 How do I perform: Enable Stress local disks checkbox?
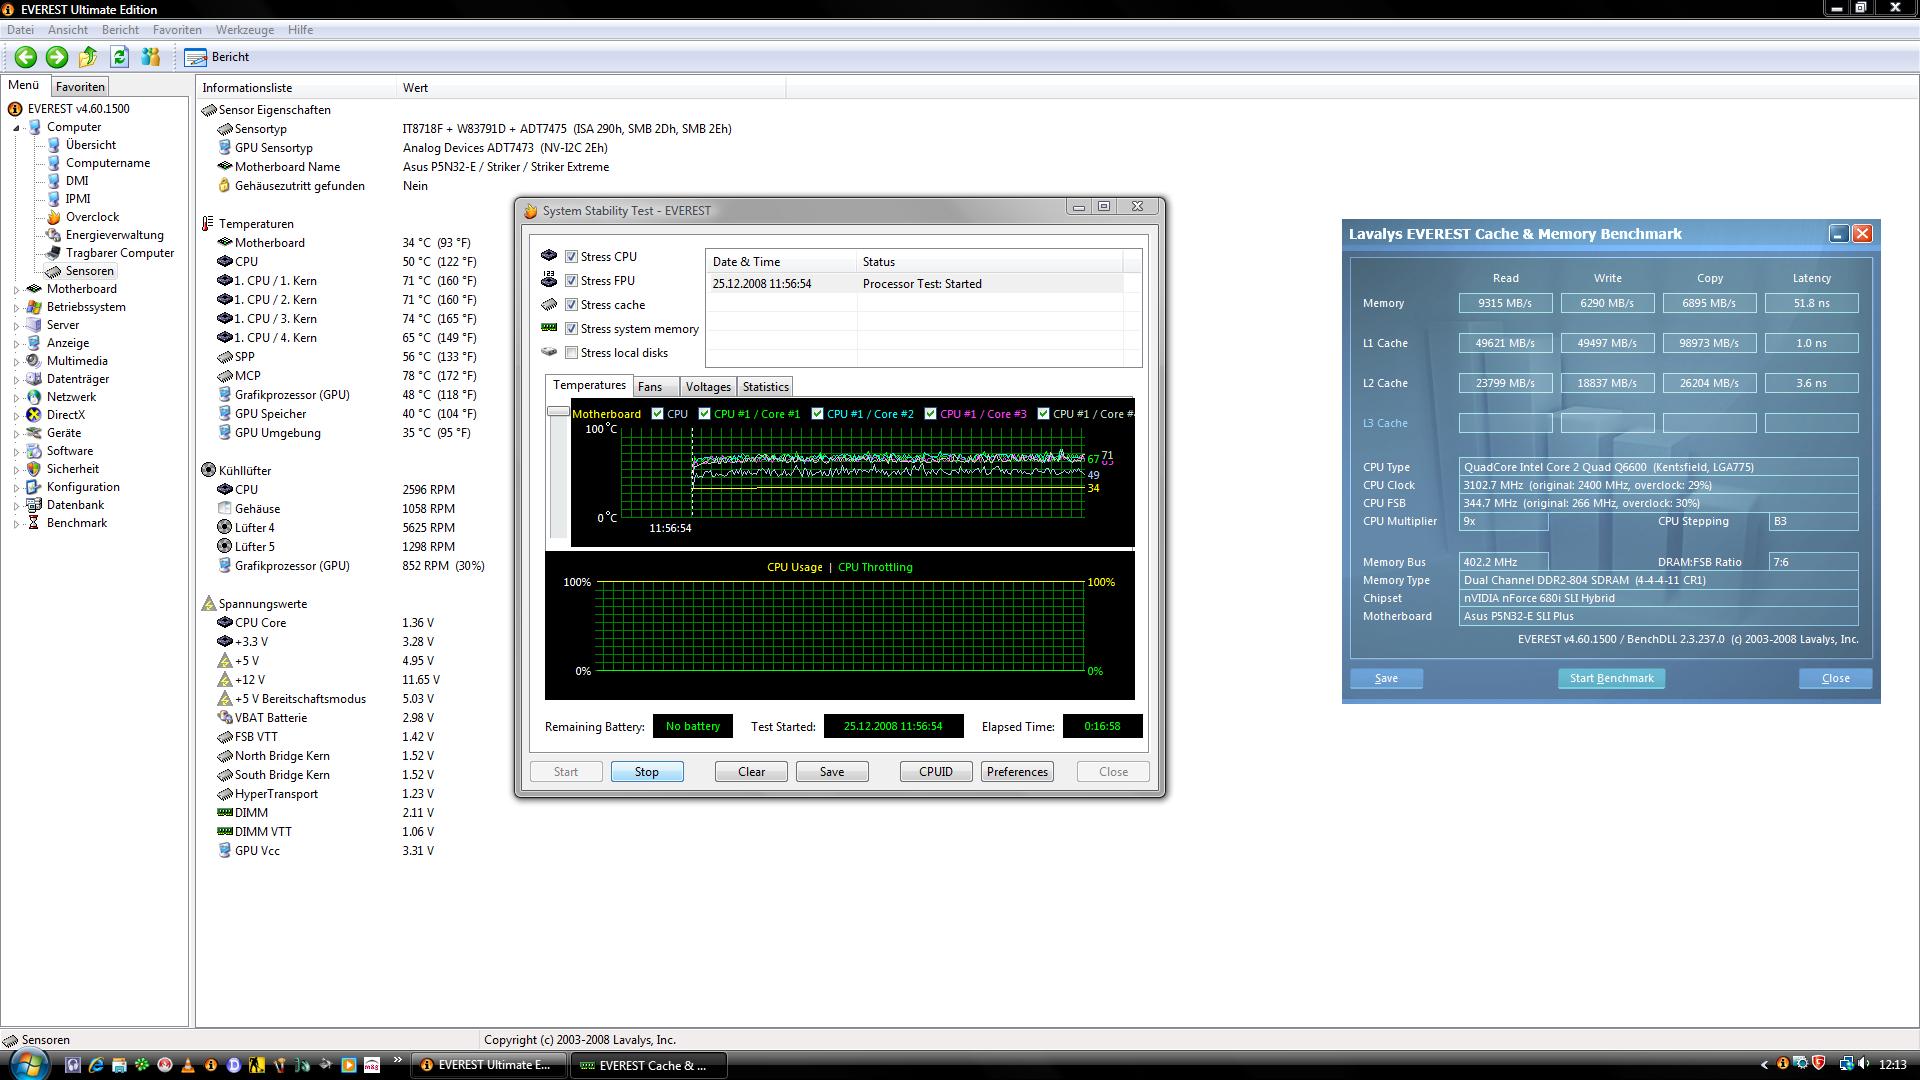coord(571,353)
